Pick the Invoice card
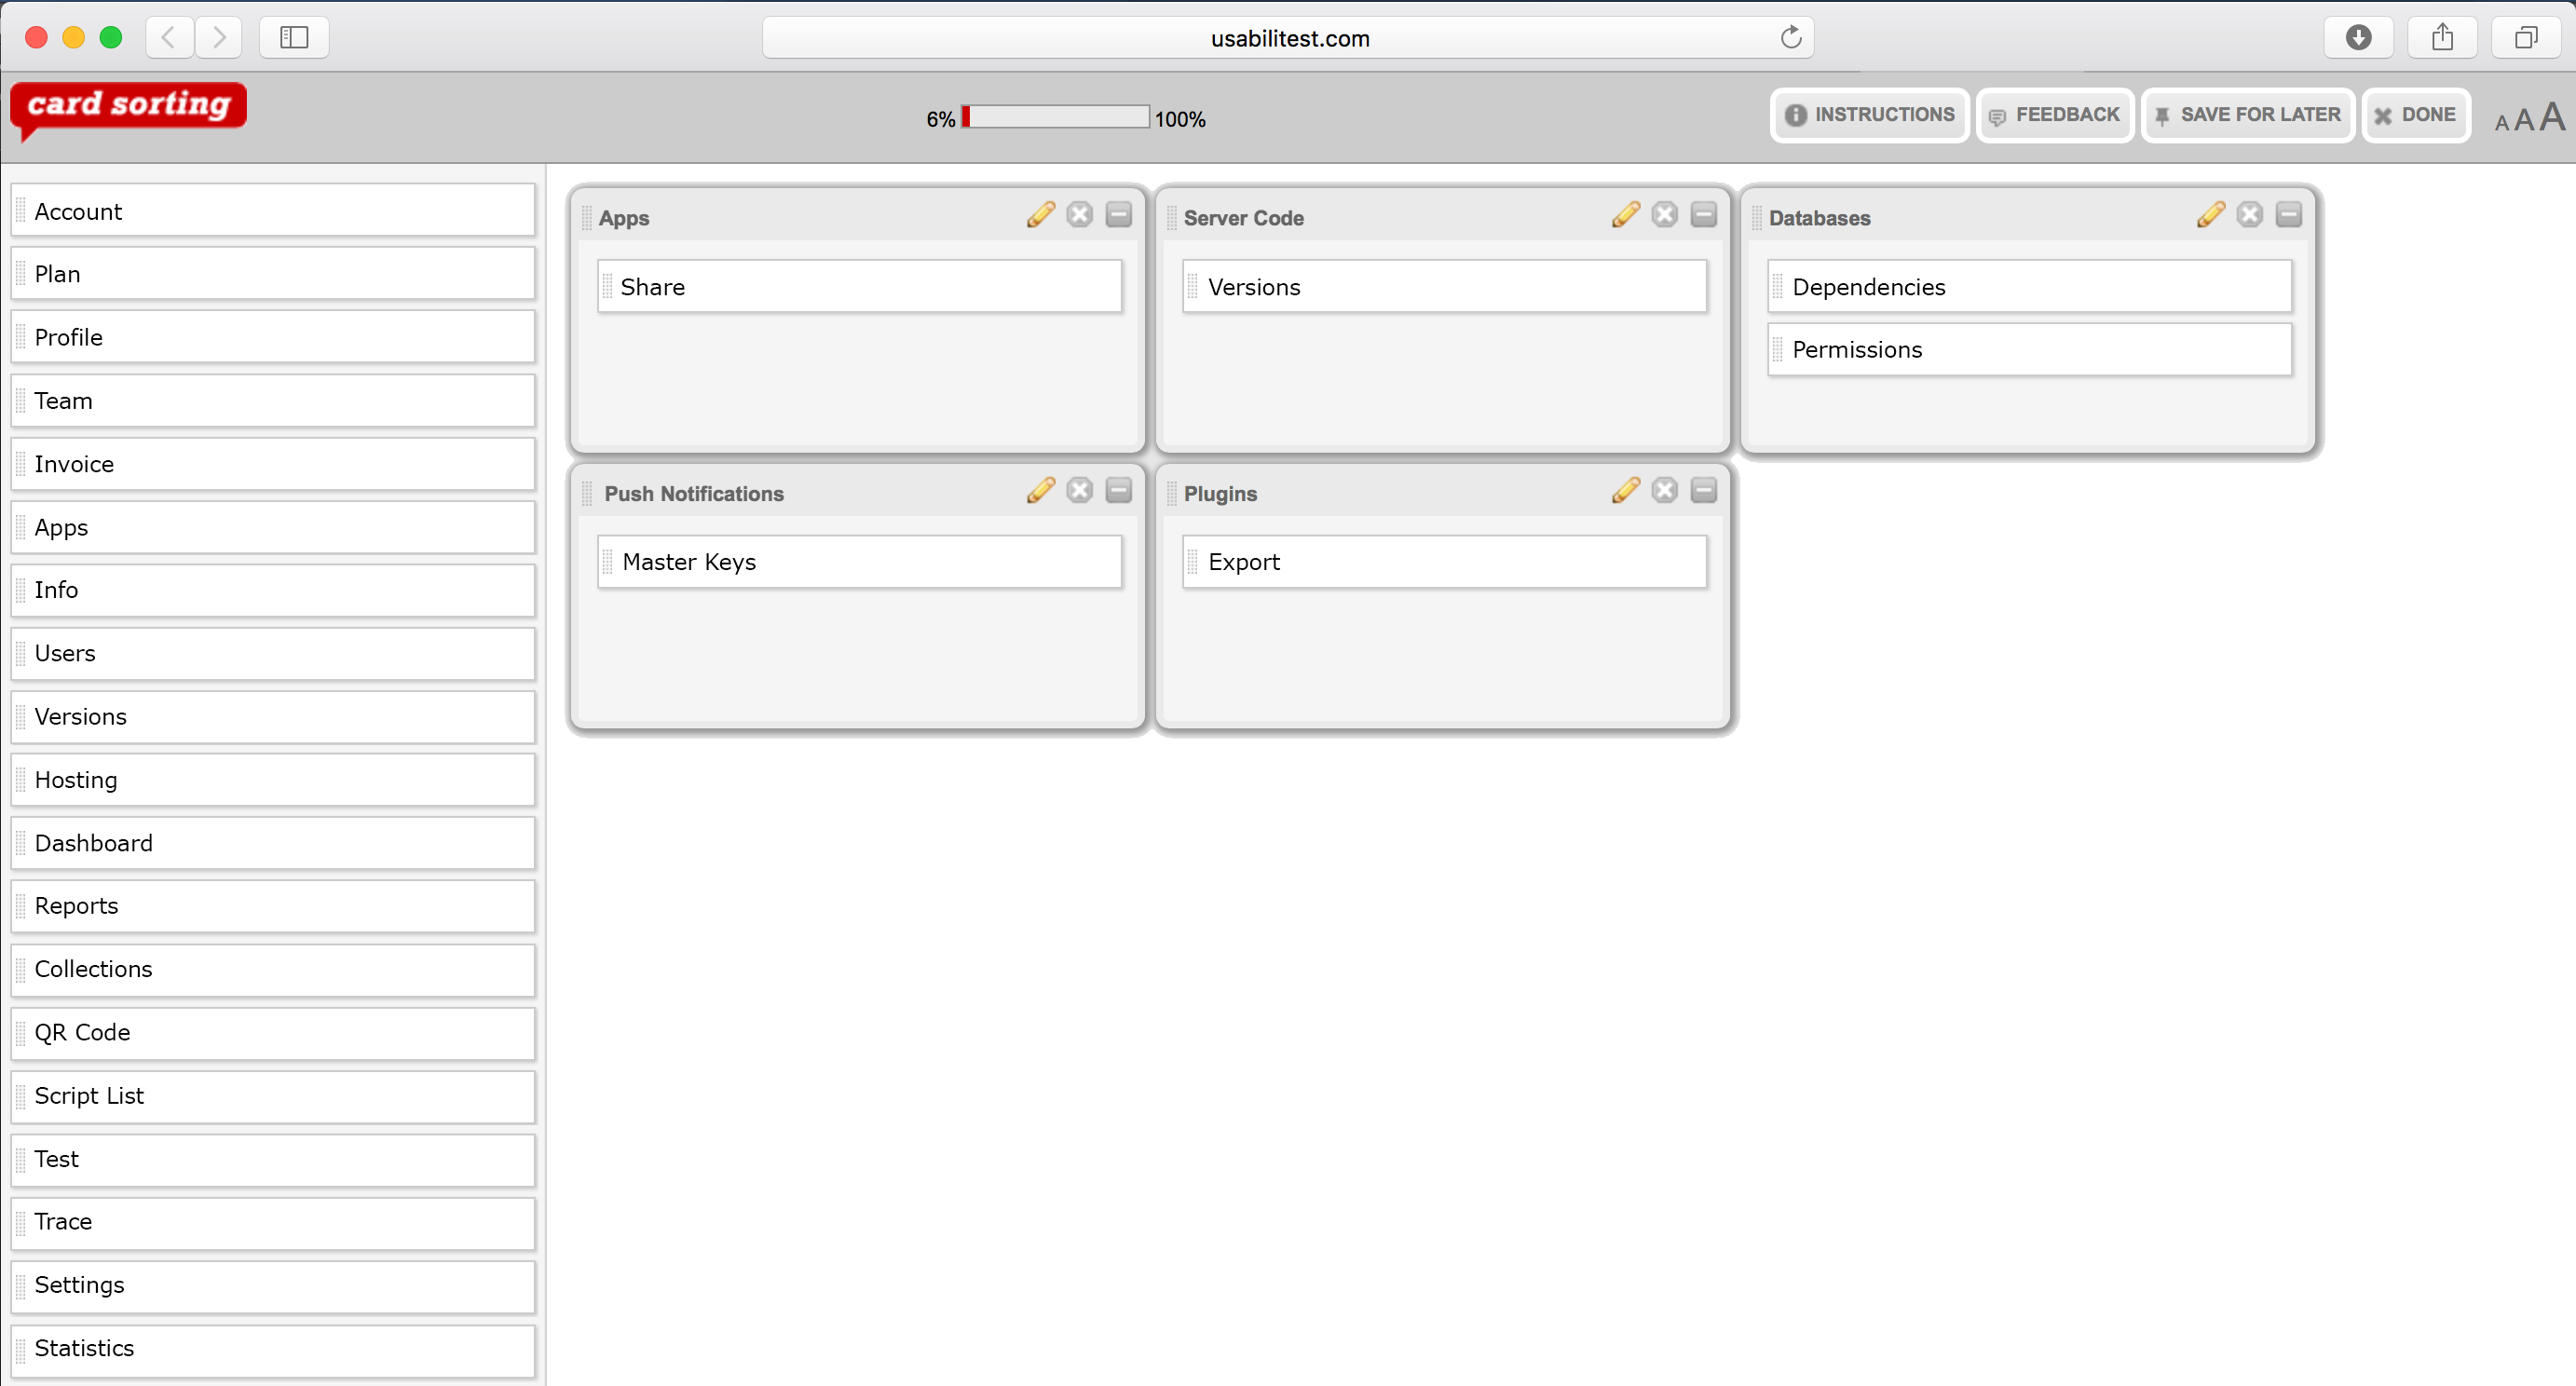 (x=273, y=464)
